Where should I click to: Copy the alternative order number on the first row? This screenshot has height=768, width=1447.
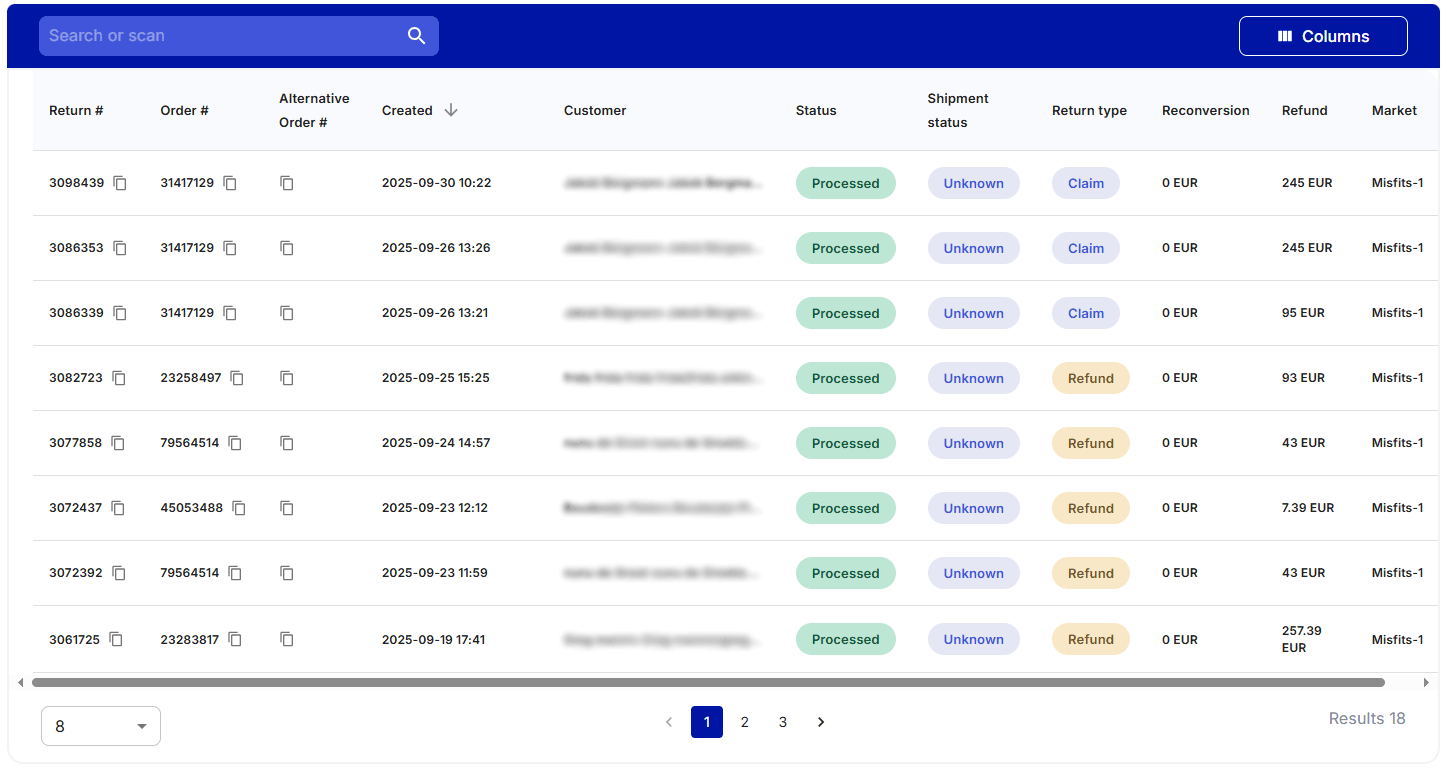point(287,183)
